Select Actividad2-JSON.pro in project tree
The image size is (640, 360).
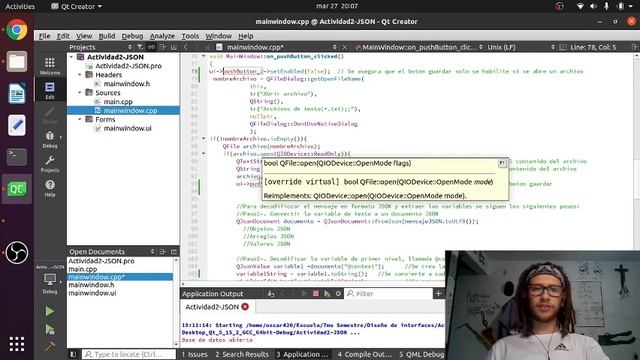pos(128,66)
